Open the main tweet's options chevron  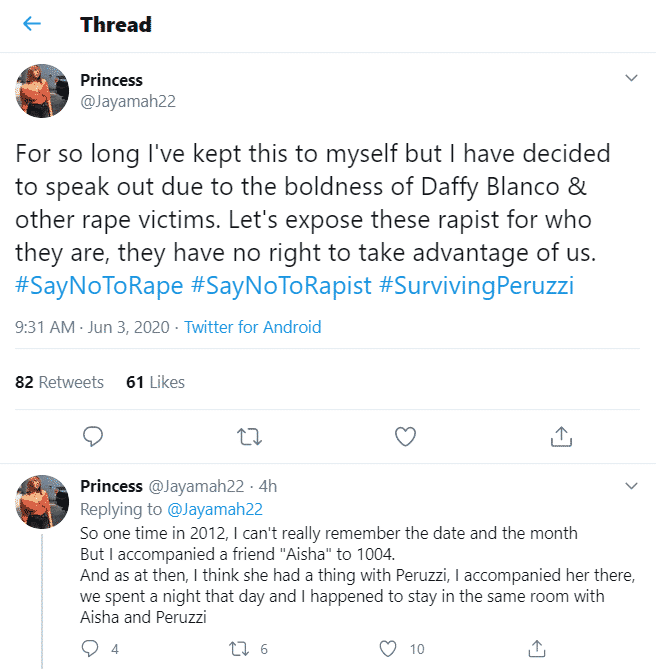[x=631, y=78]
